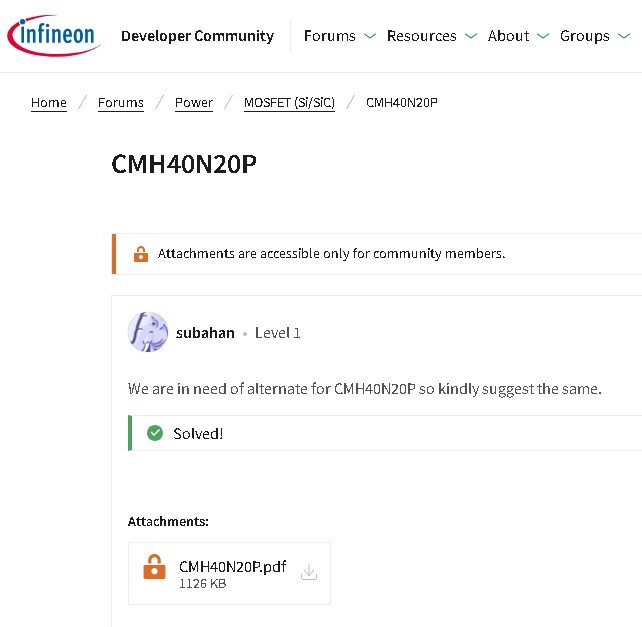Click the download icon for CMH40N20P.pdf
This screenshot has height=627, width=642.
[309, 572]
